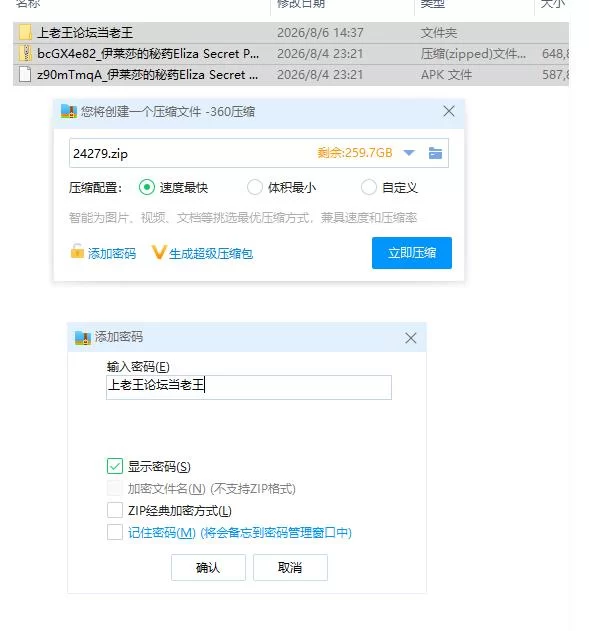Screen dimensions: 589x631
Task: Click the 2026/8/6 14:37 date cell
Action: (x=320, y=33)
